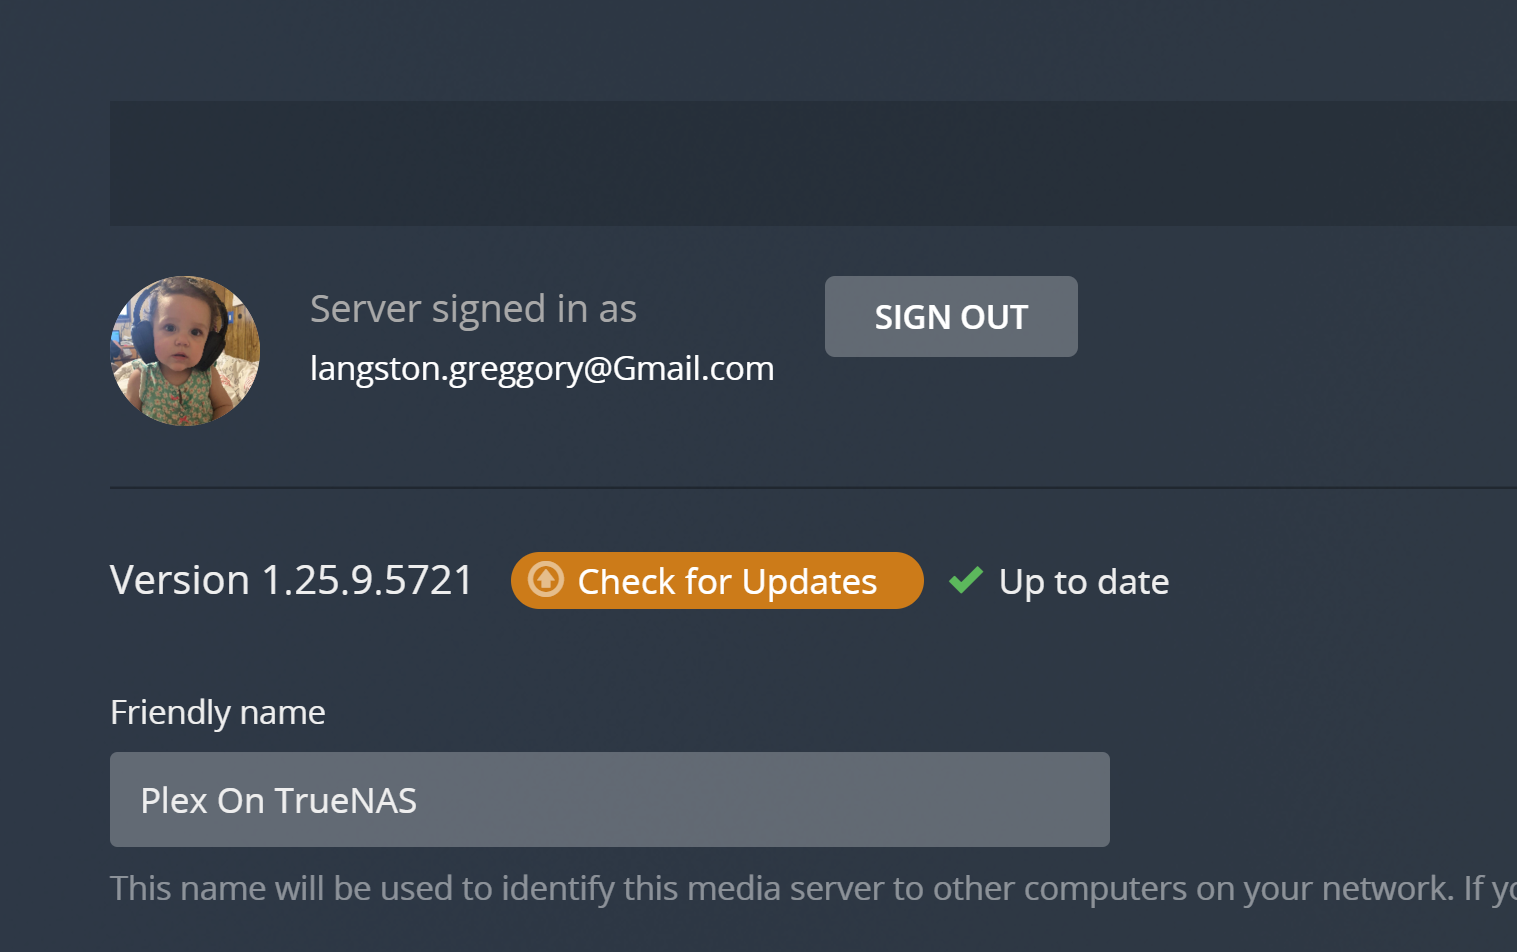Click the "Gmail.com" part of the email
Screen dimensions: 1517x952
pos(693,368)
